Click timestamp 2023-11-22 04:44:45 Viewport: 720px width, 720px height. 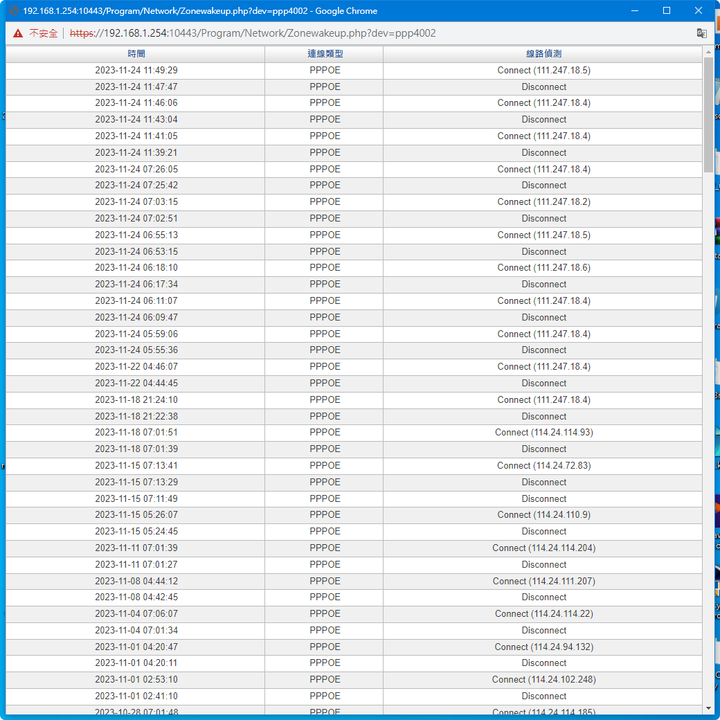136,383
